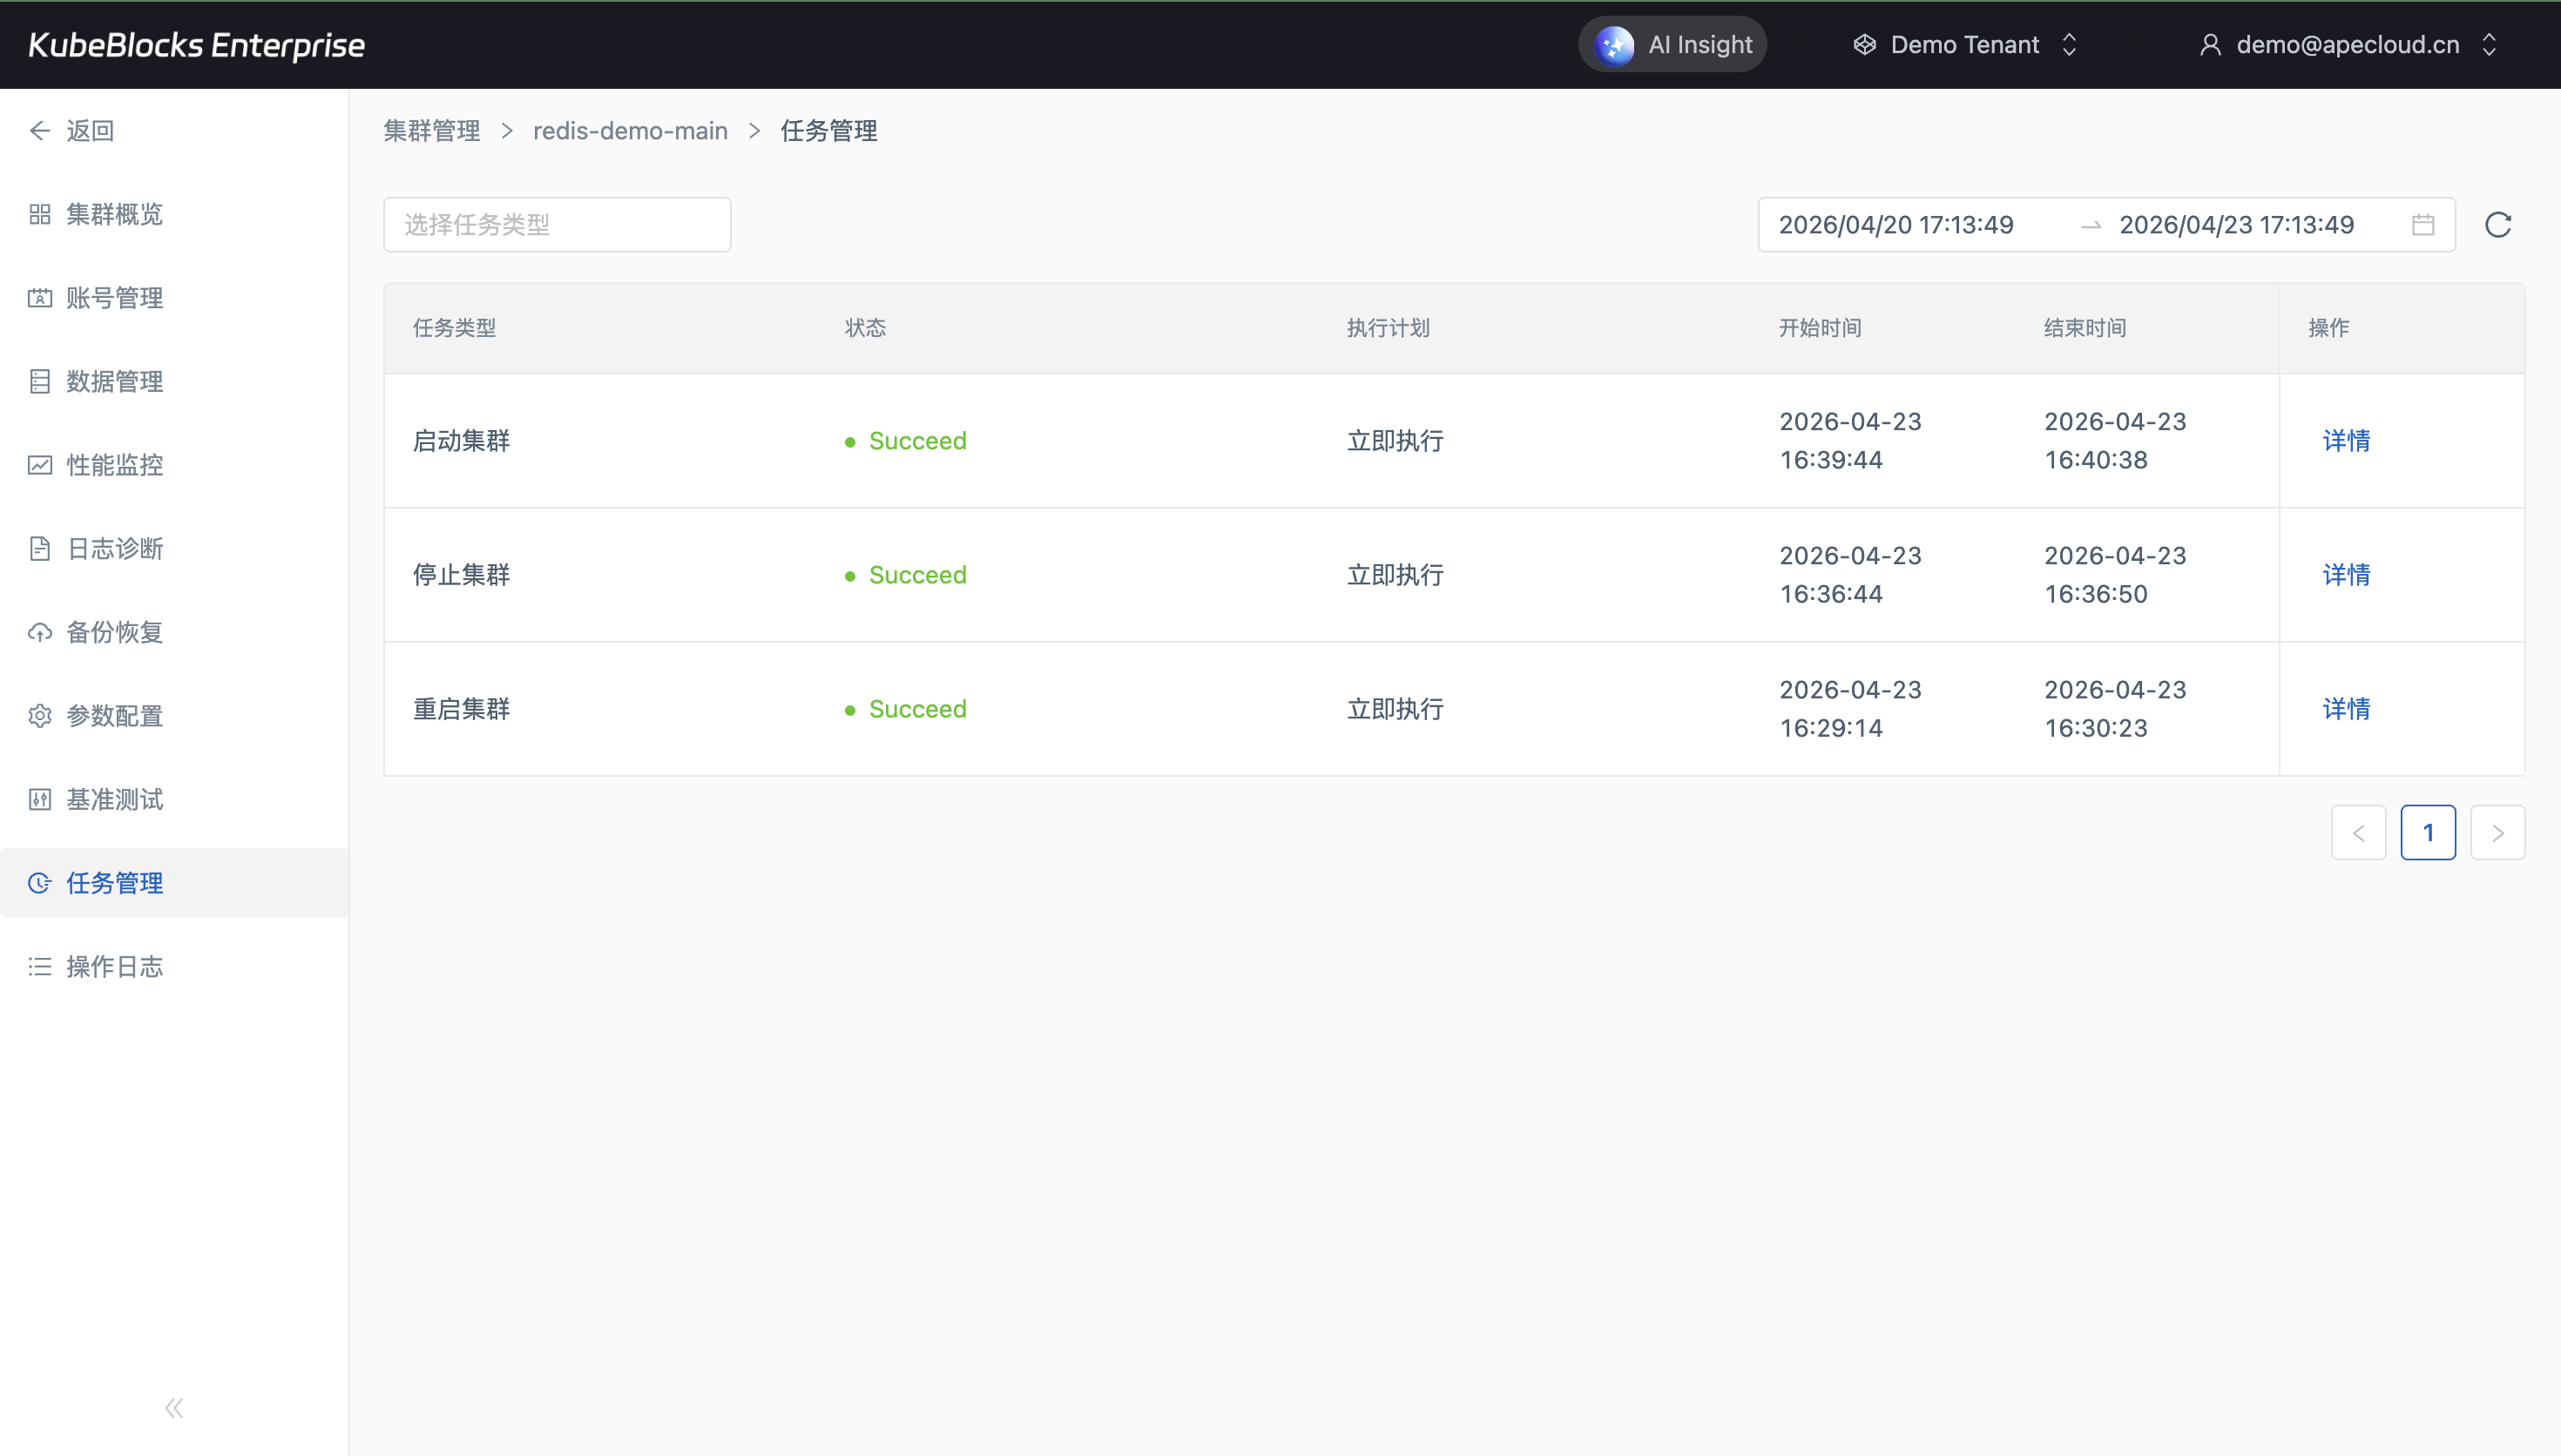Click redis-demo-main in the breadcrumb
The image size is (2561, 1456).
pos(630,131)
